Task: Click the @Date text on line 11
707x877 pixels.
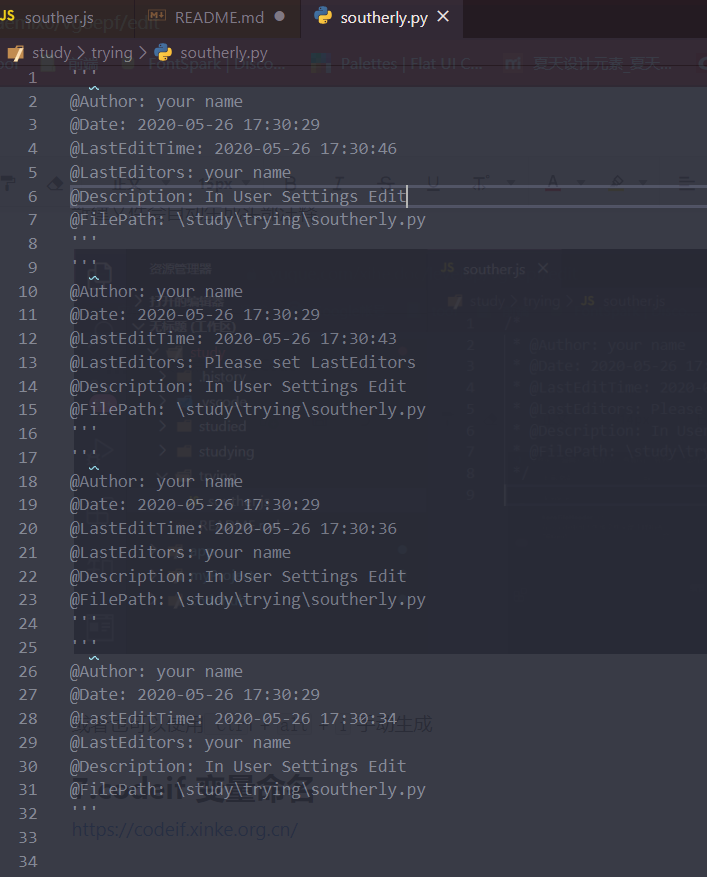Action: pos(195,315)
